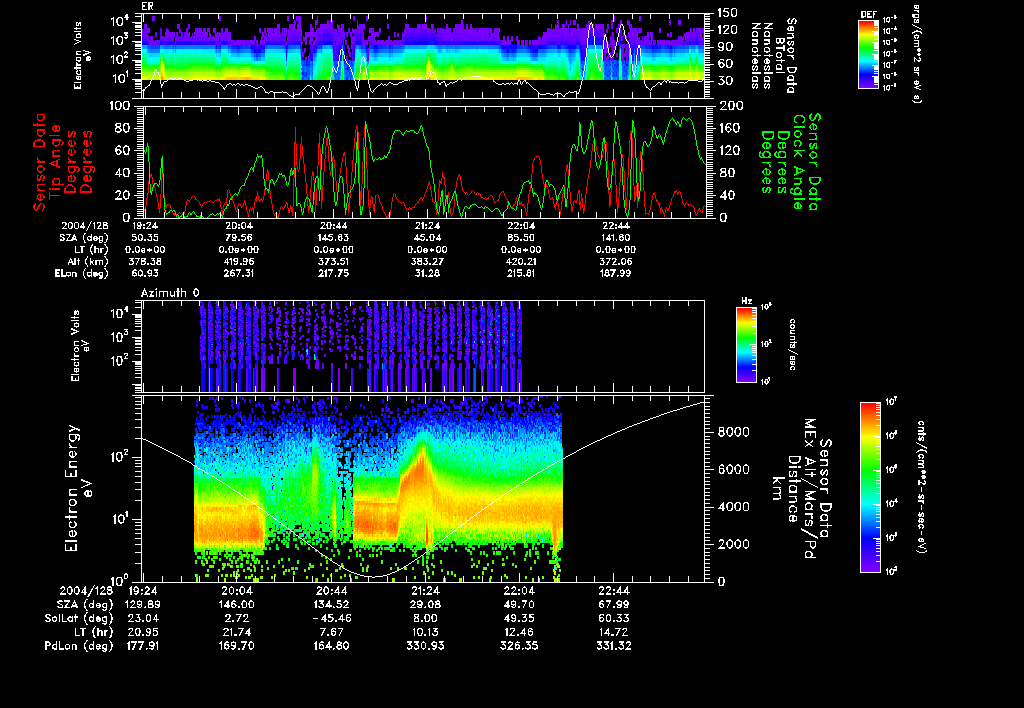Click the 'counts/sec' unit label
1024x708 pixels.
click(x=793, y=344)
